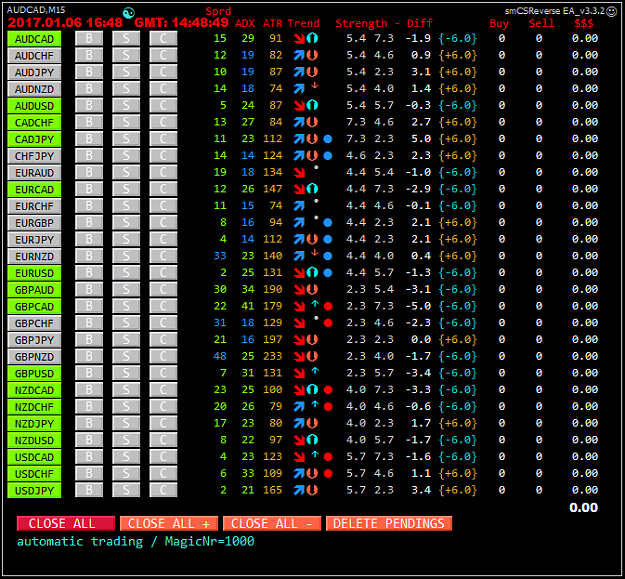
Task: Click the C close button for AUDJPY
Action: click(x=163, y=72)
